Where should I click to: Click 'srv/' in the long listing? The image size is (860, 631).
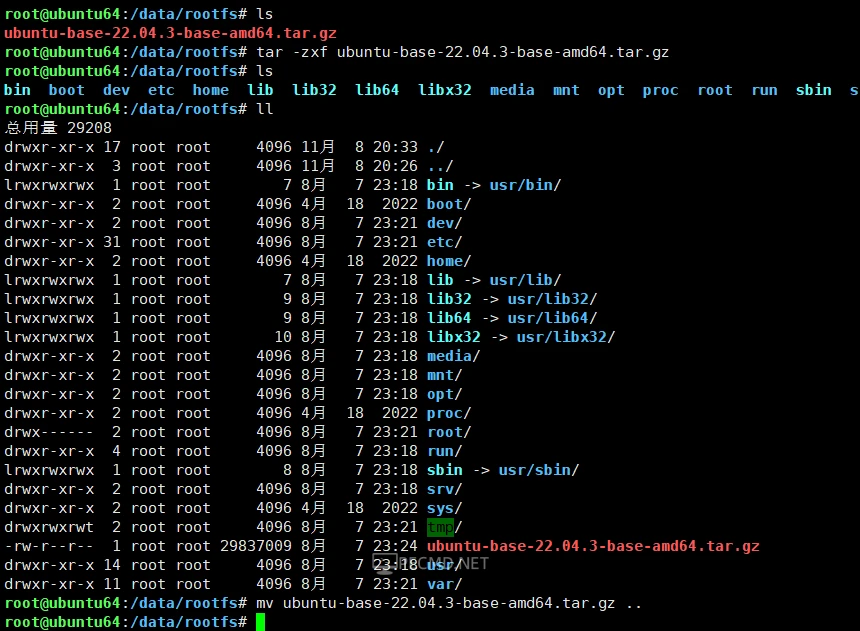point(445,489)
